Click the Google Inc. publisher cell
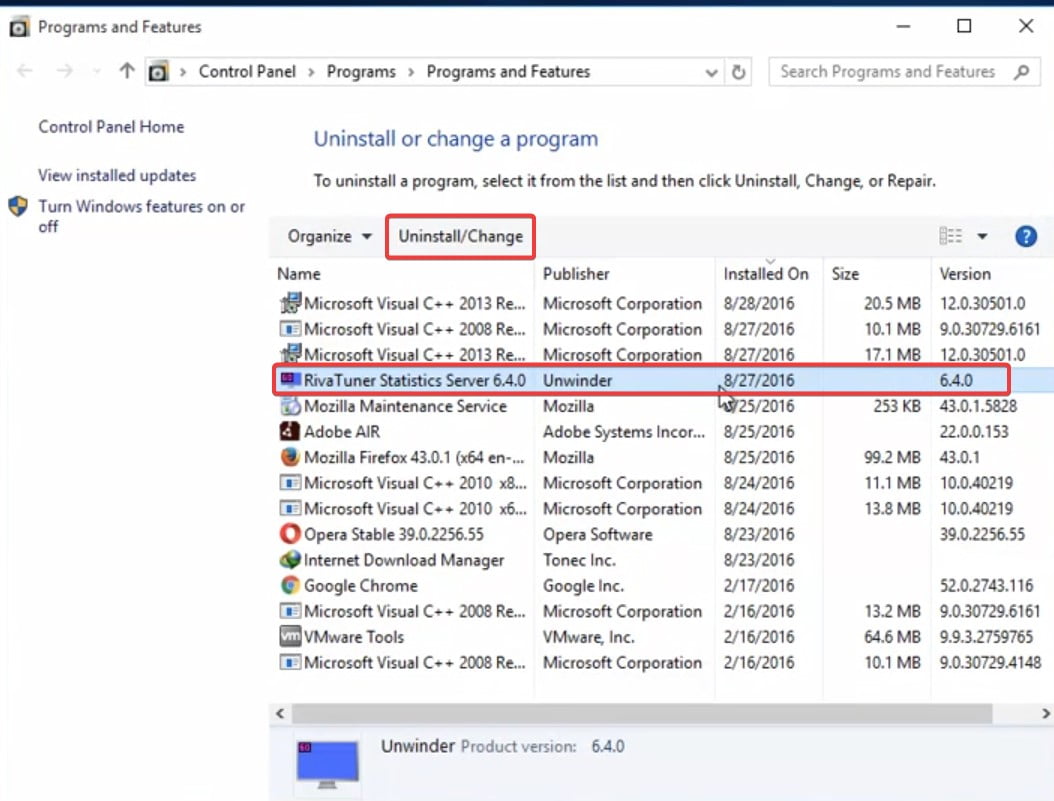1054x801 pixels. [x=583, y=586]
